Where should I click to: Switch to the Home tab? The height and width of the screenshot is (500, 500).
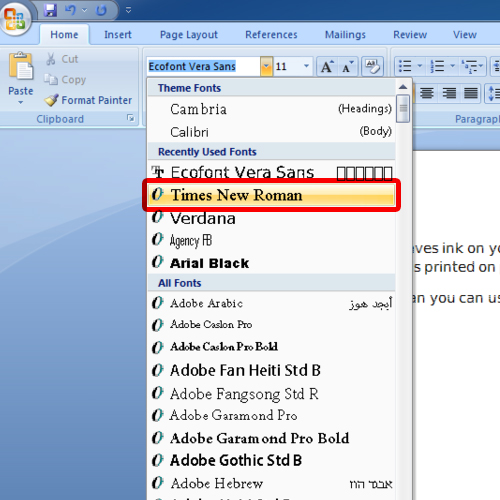pyautogui.click(x=64, y=34)
